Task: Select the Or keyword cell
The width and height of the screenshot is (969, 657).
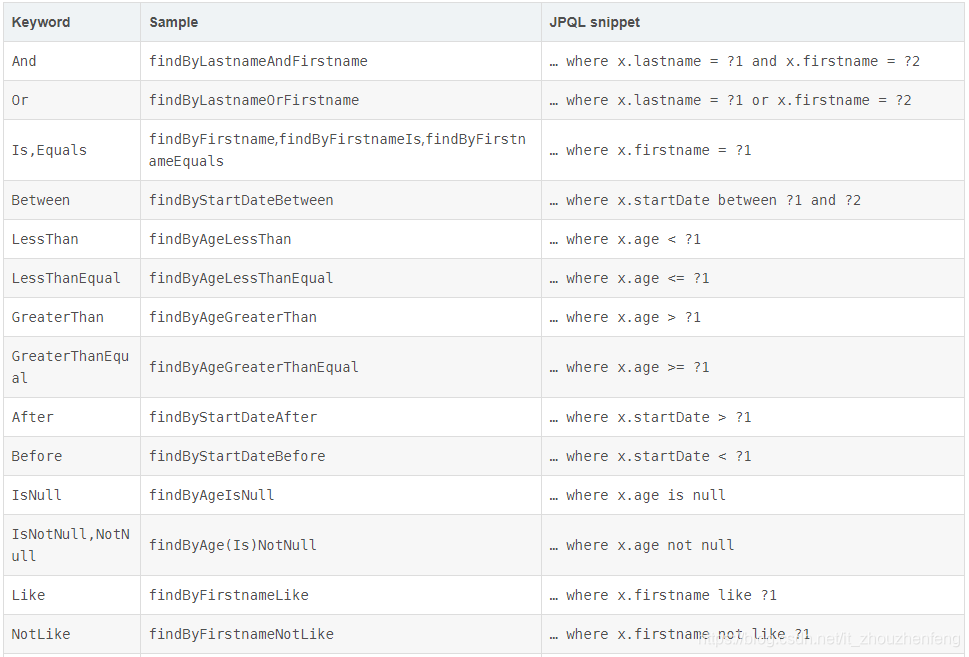Action: (20, 99)
